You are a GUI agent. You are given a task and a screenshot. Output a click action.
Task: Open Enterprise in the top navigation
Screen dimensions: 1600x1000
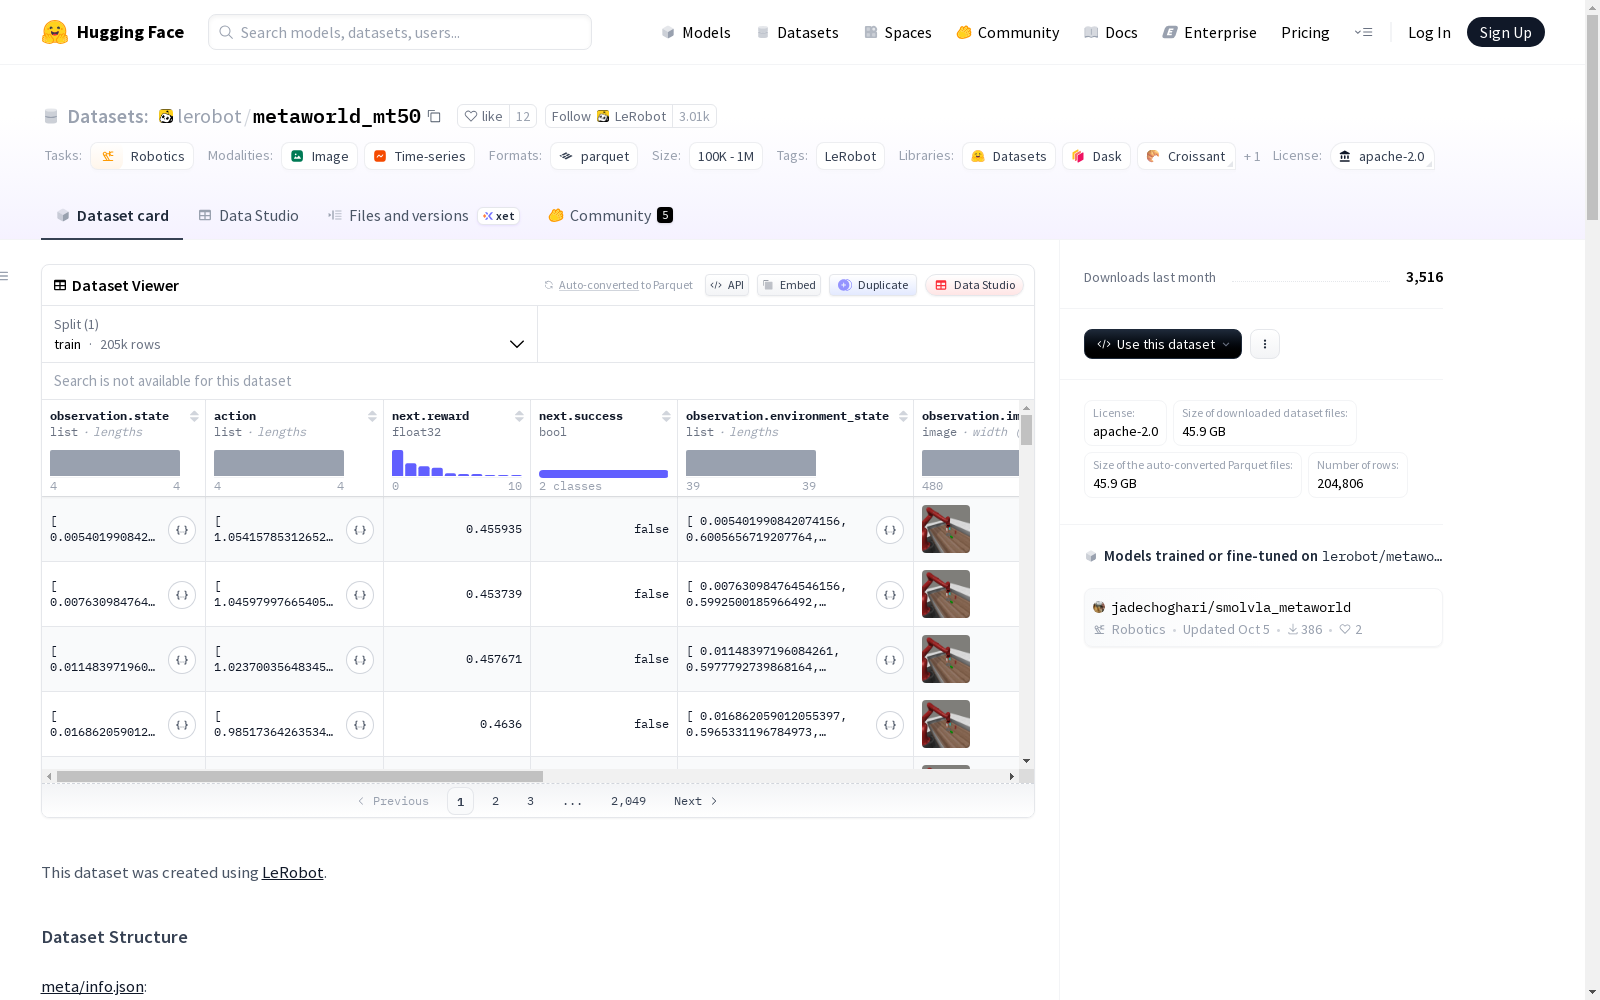tap(1210, 32)
